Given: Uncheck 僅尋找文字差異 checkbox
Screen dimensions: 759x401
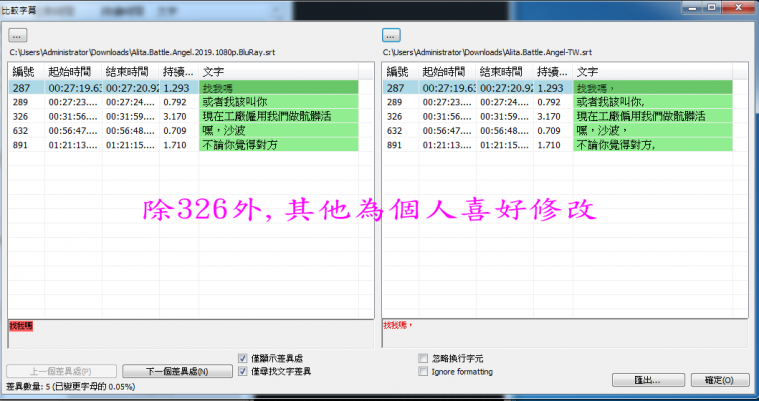Looking at the screenshot, I should (x=243, y=371).
